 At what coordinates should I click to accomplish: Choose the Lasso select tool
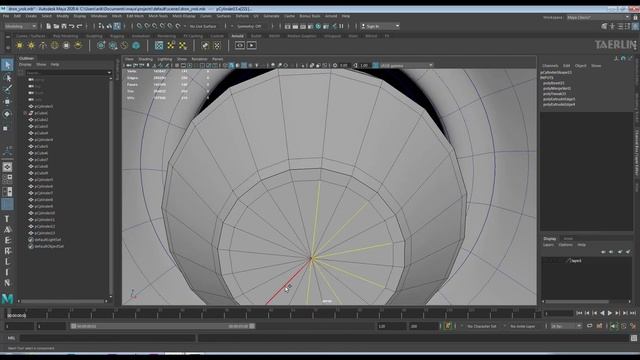pyautogui.click(x=7, y=78)
